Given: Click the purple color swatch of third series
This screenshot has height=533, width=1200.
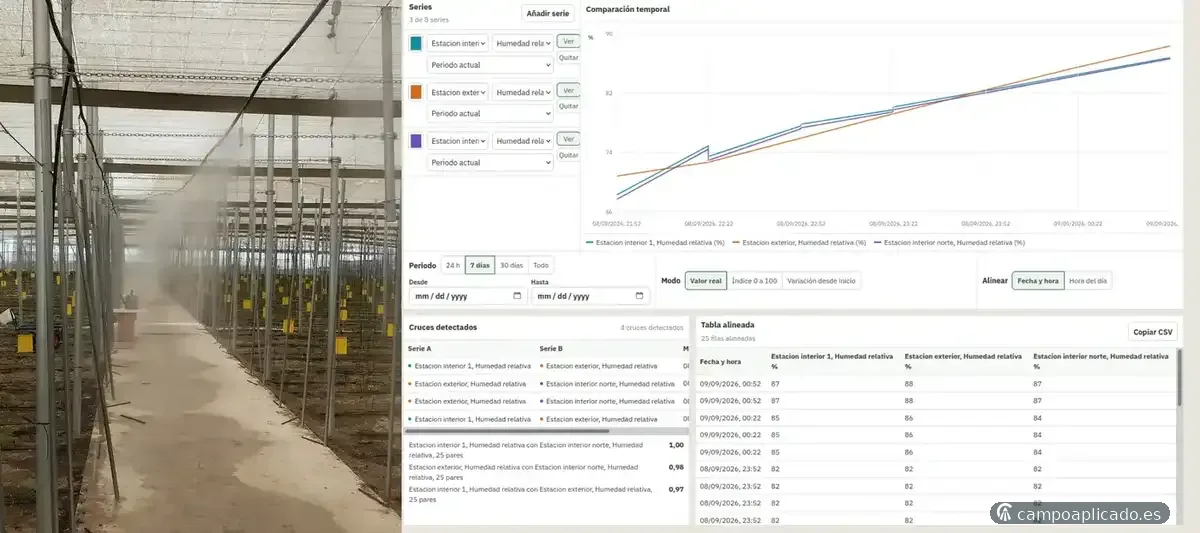Looking at the screenshot, I should pyautogui.click(x=416, y=141).
